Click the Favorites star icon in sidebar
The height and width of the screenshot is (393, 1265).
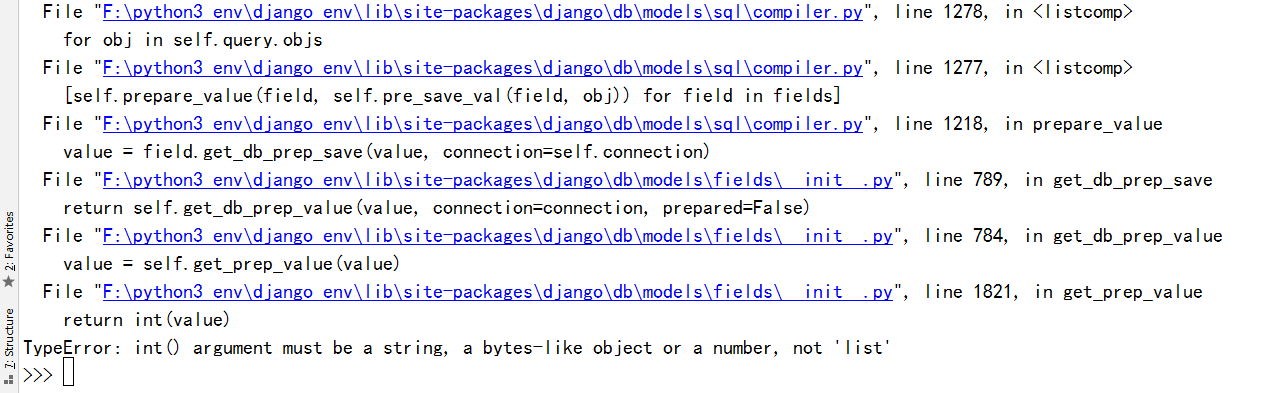click(9, 282)
